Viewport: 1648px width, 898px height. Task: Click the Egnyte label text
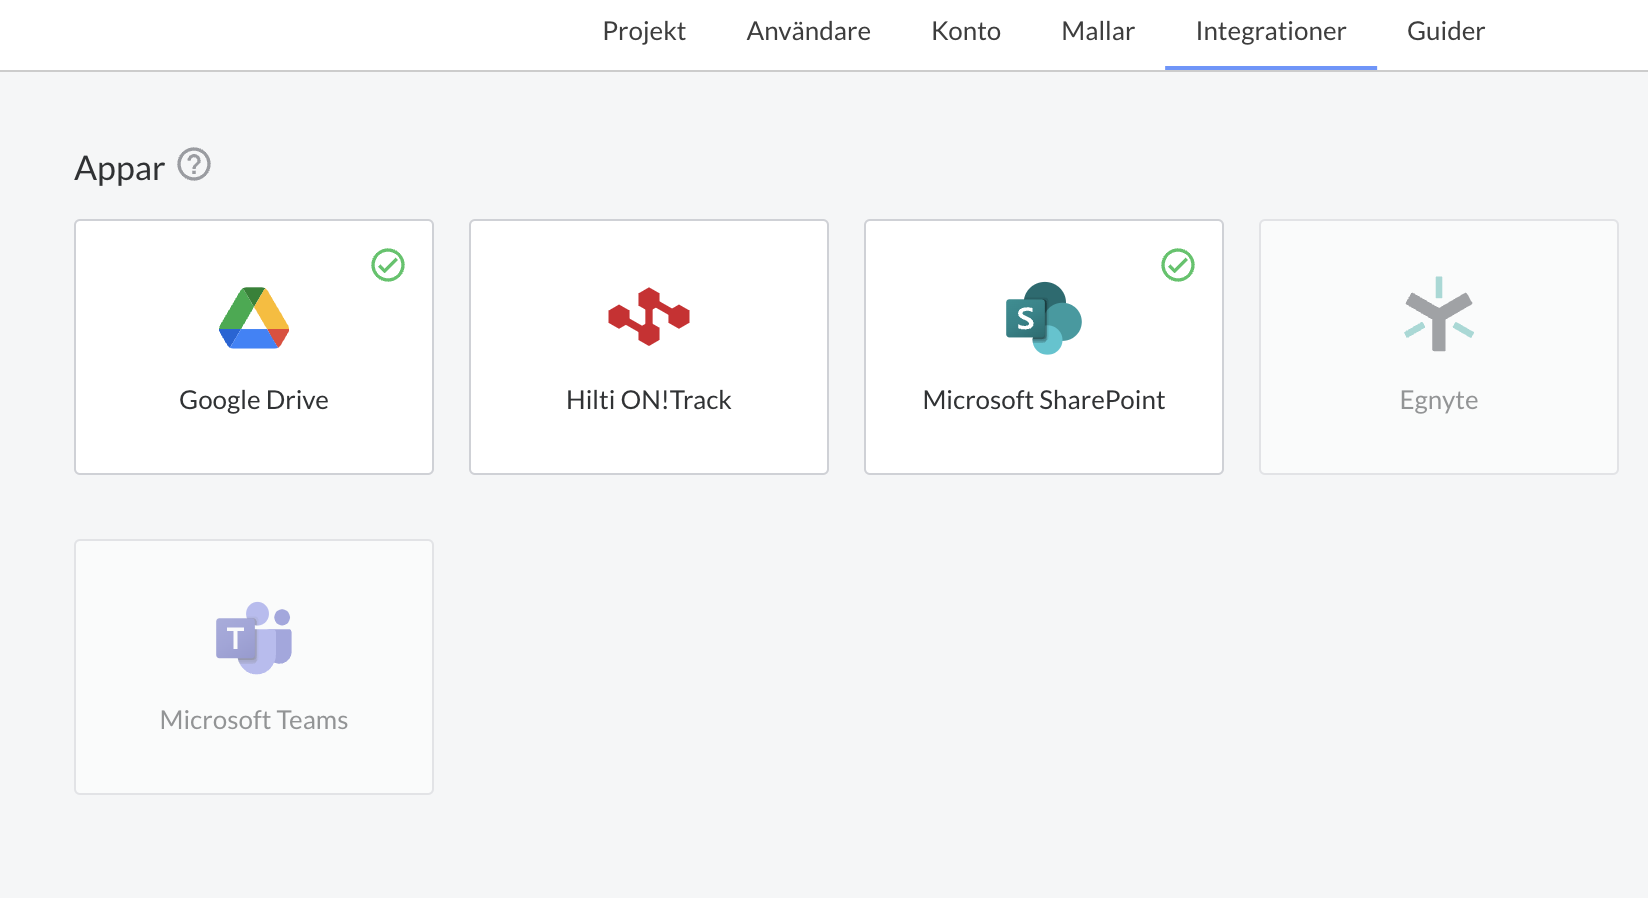[1439, 401]
